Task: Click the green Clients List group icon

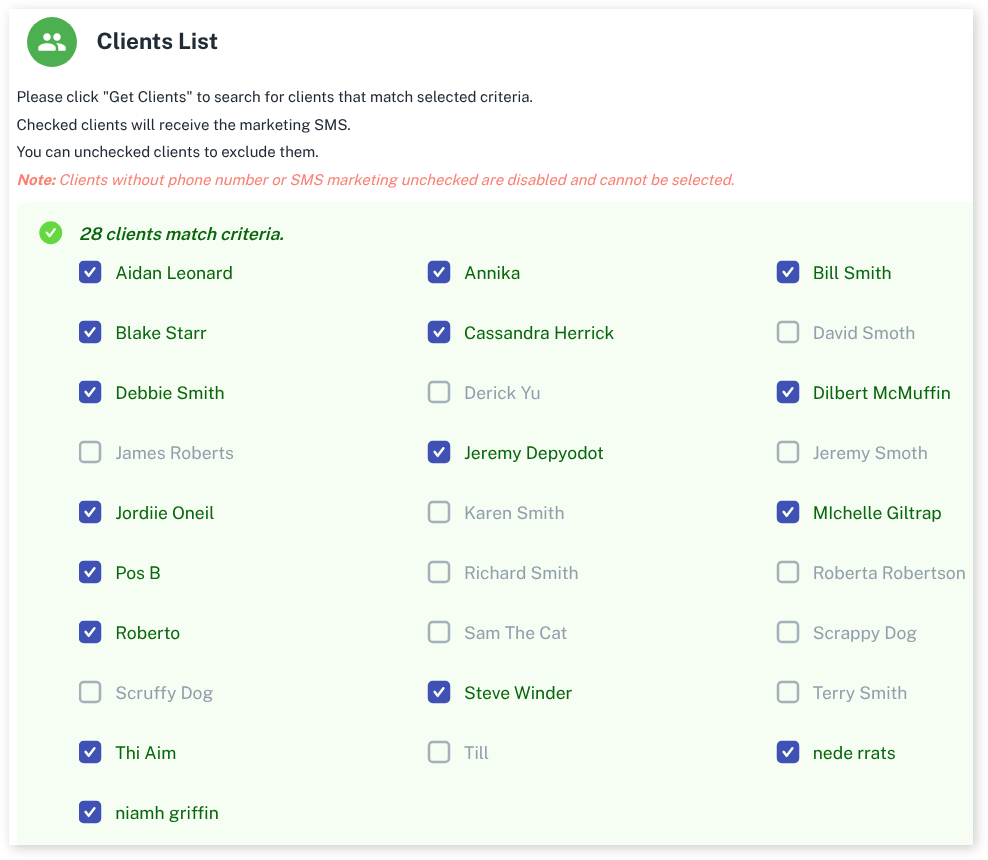Action: pyautogui.click(x=52, y=42)
